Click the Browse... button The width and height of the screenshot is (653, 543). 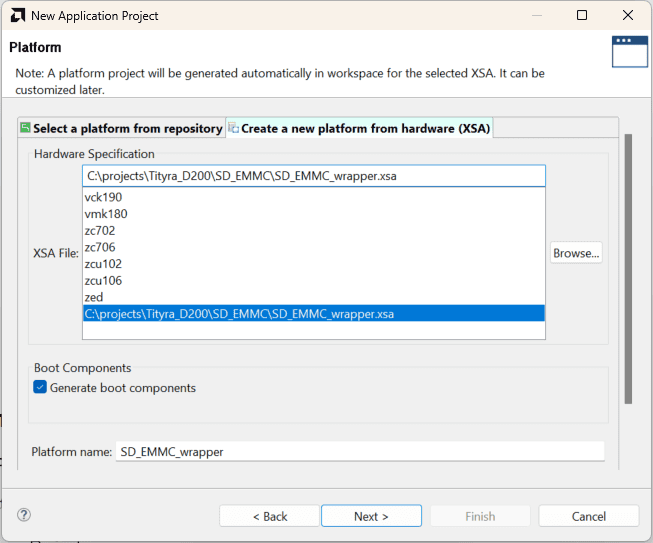pos(576,253)
